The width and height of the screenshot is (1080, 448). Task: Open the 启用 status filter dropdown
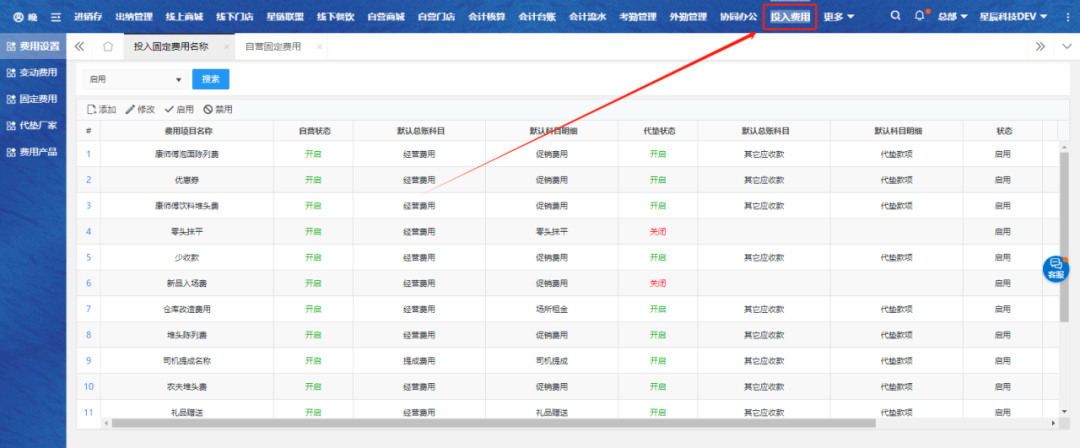(x=135, y=79)
